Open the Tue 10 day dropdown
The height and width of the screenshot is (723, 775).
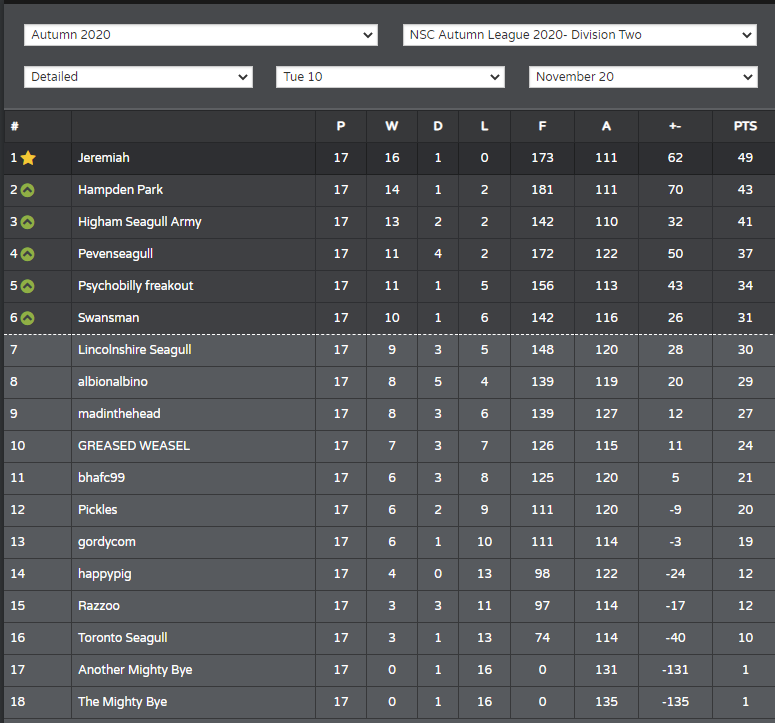pos(390,77)
